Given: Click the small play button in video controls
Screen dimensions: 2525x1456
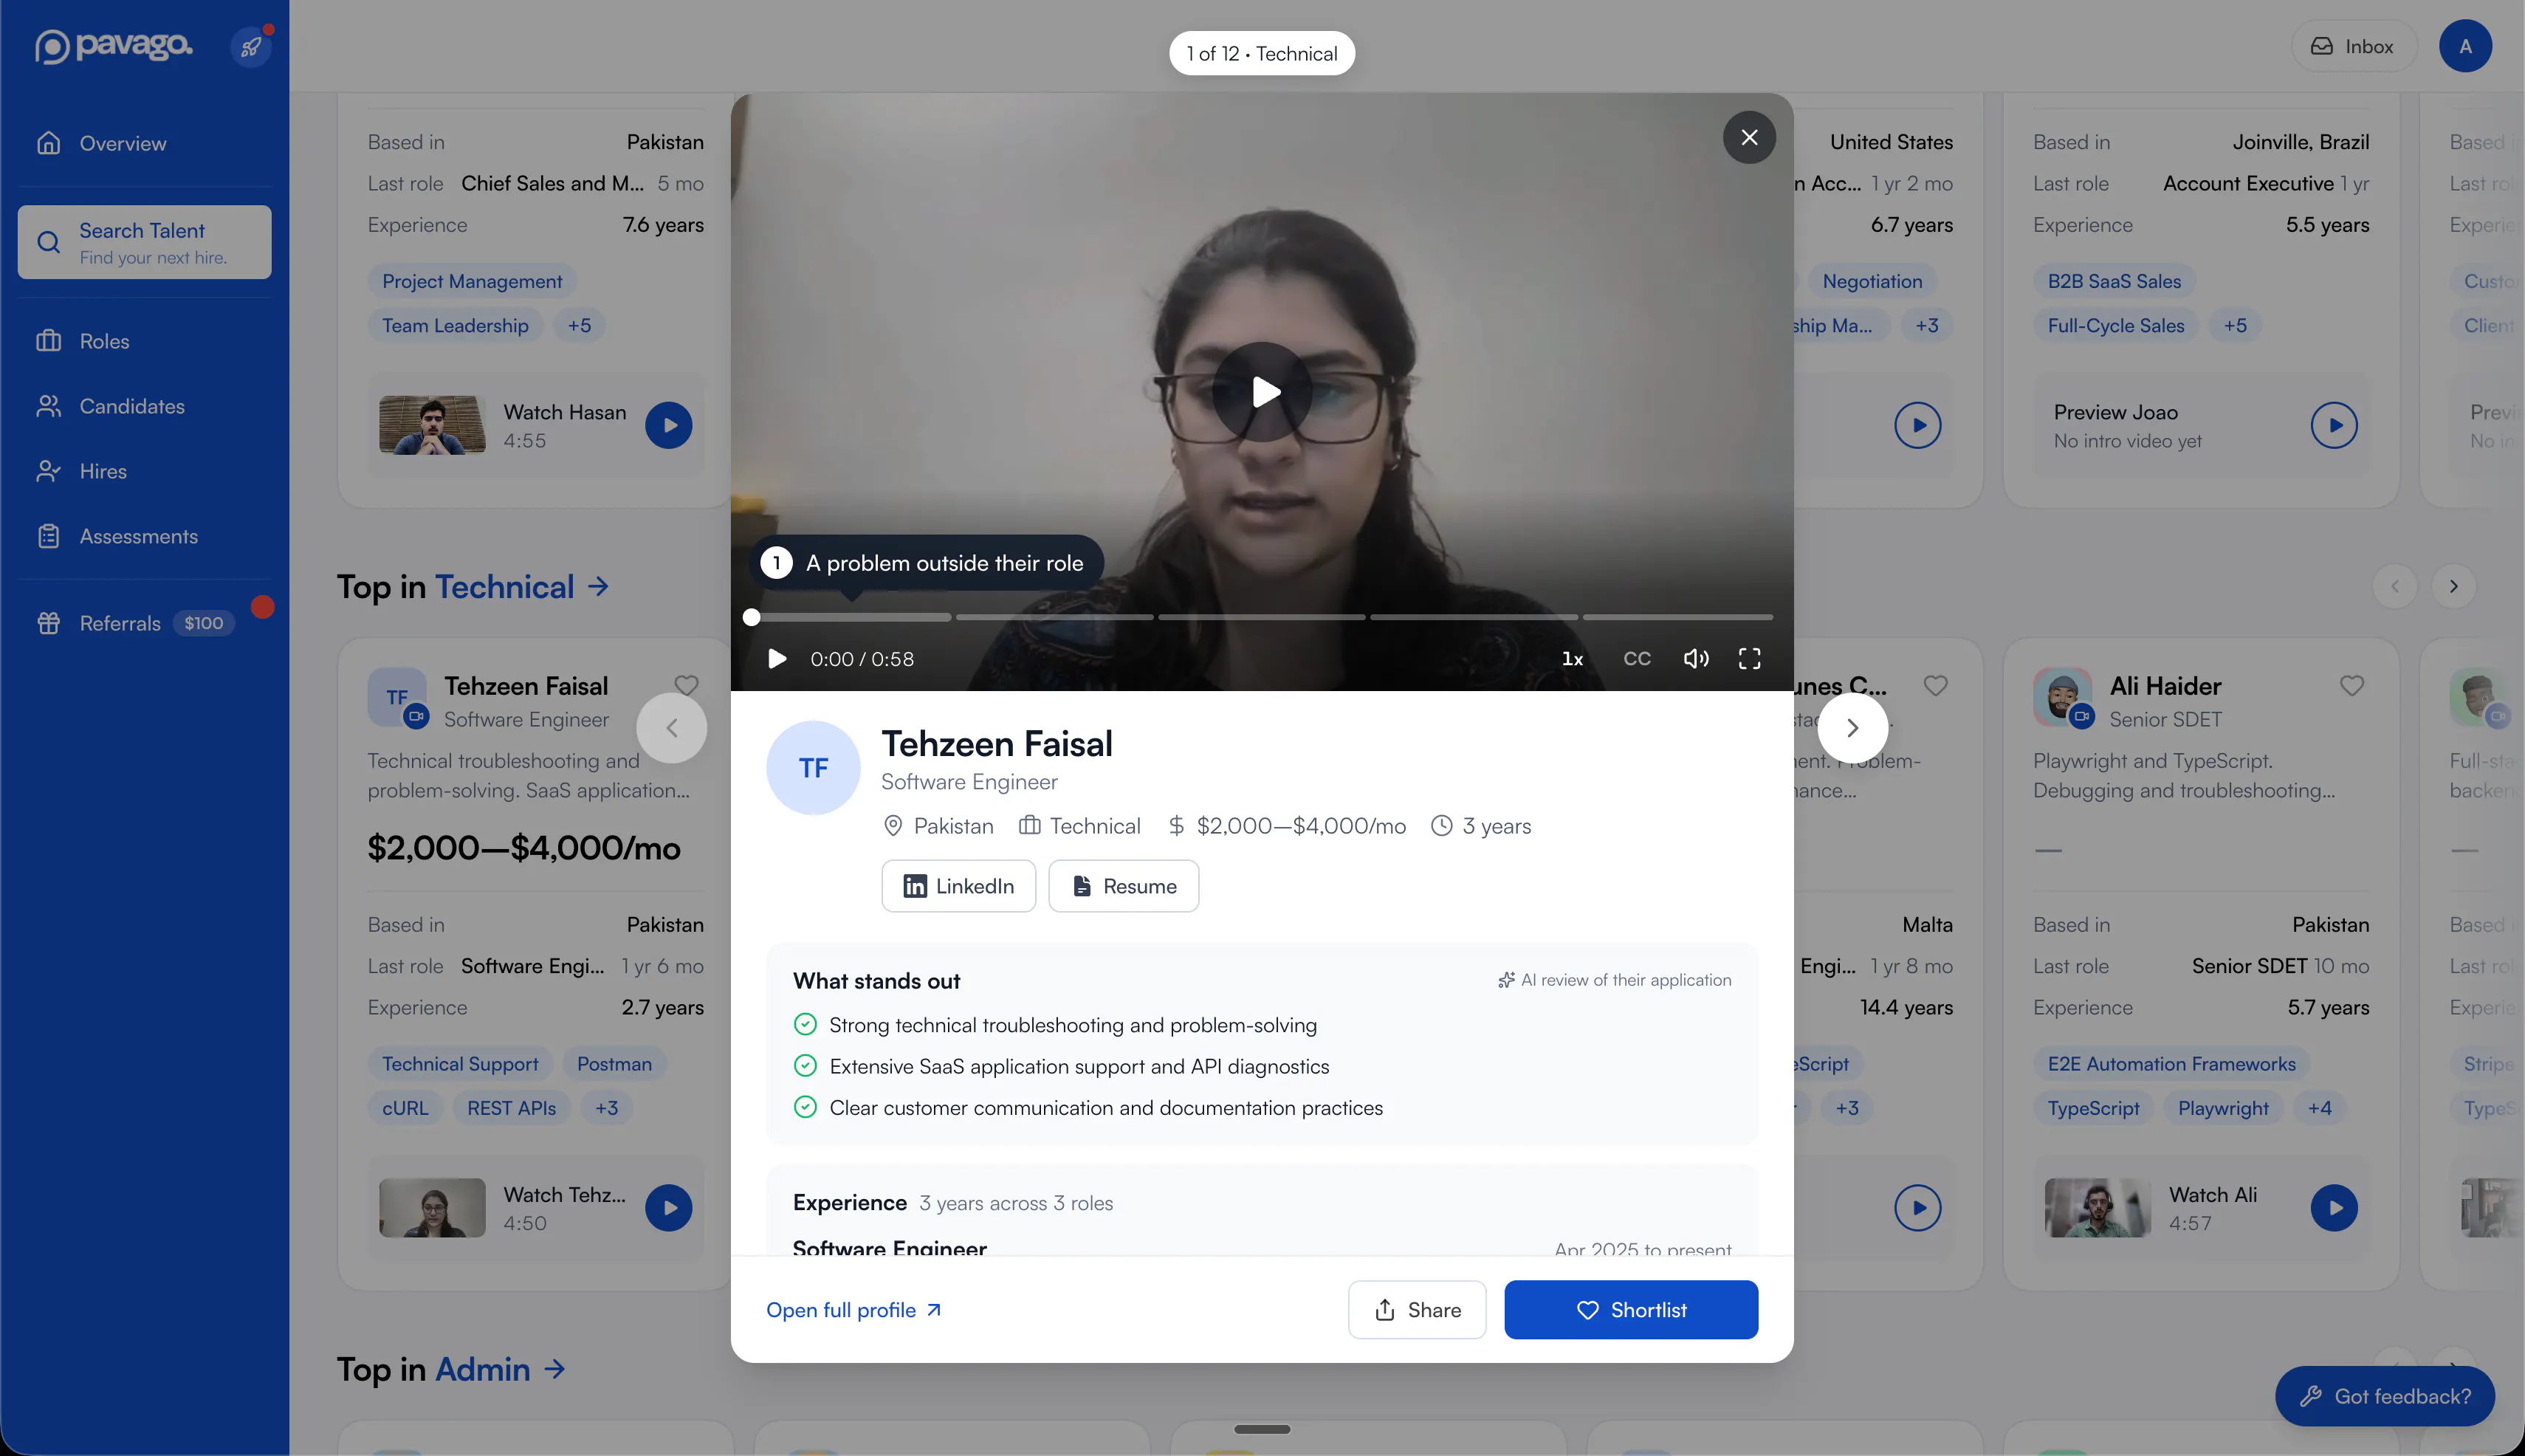Looking at the screenshot, I should (776, 659).
